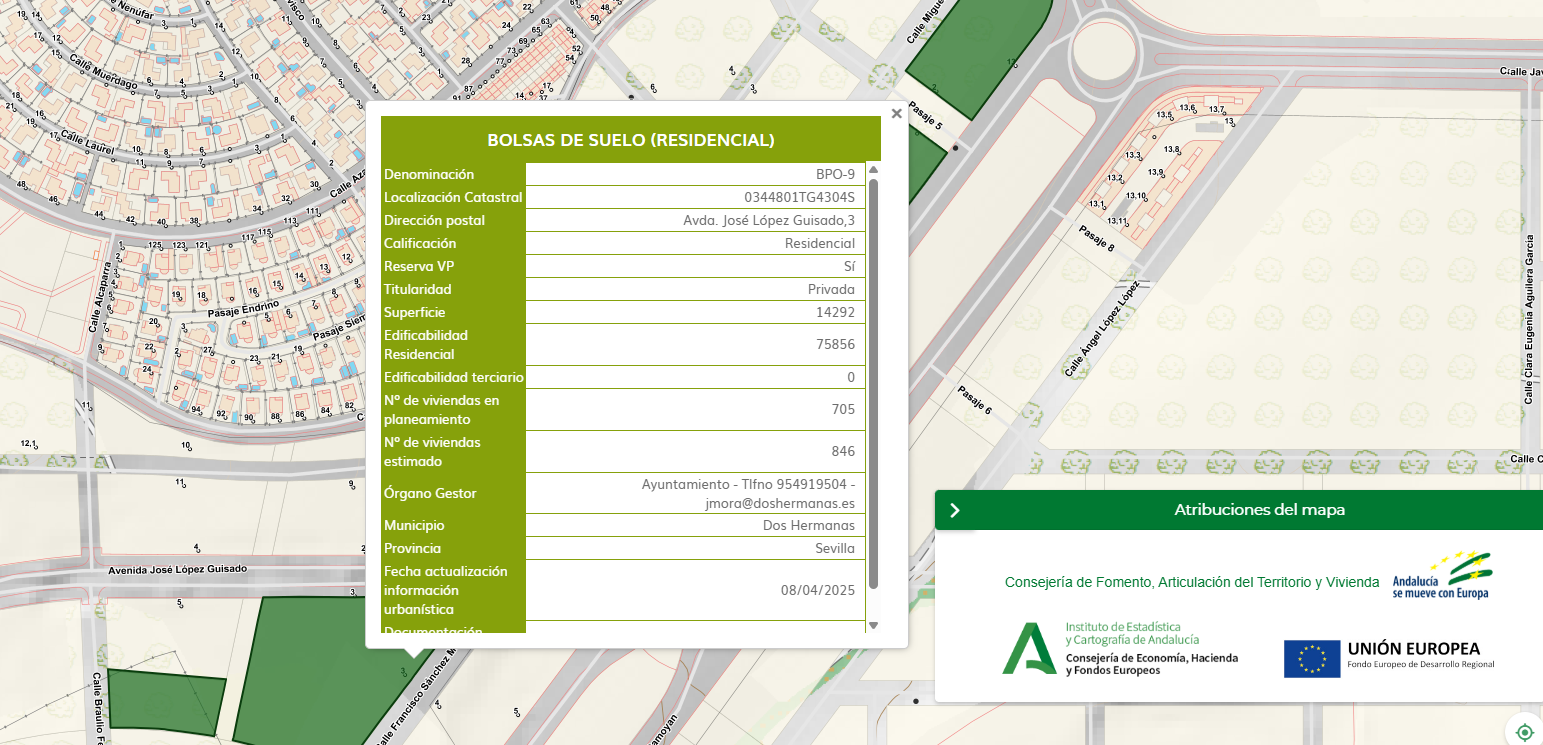Click the popup's vertical scrollbar thumb
1543x745 pixels.
coord(873,380)
